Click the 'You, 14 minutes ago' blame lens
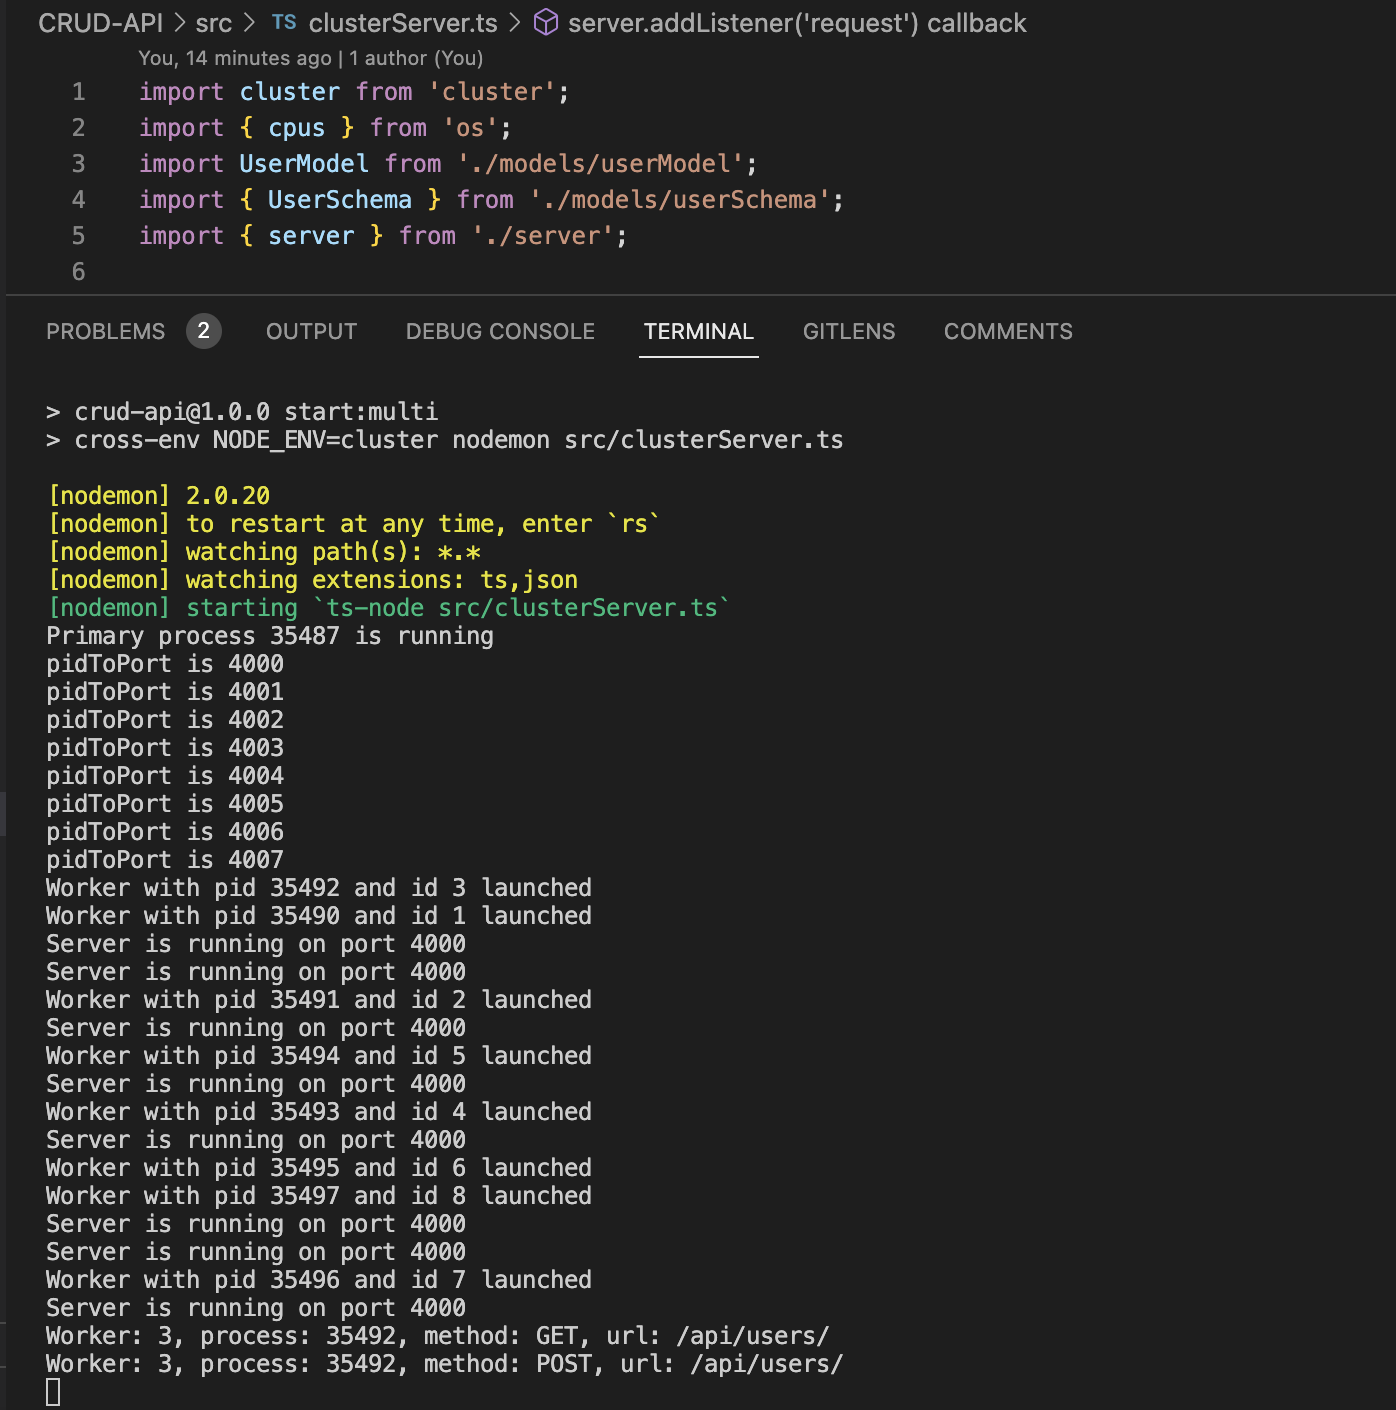1396x1410 pixels. tap(234, 59)
